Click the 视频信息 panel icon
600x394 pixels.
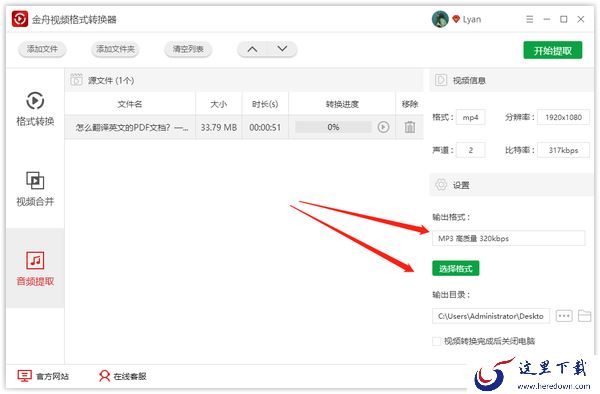[x=441, y=80]
